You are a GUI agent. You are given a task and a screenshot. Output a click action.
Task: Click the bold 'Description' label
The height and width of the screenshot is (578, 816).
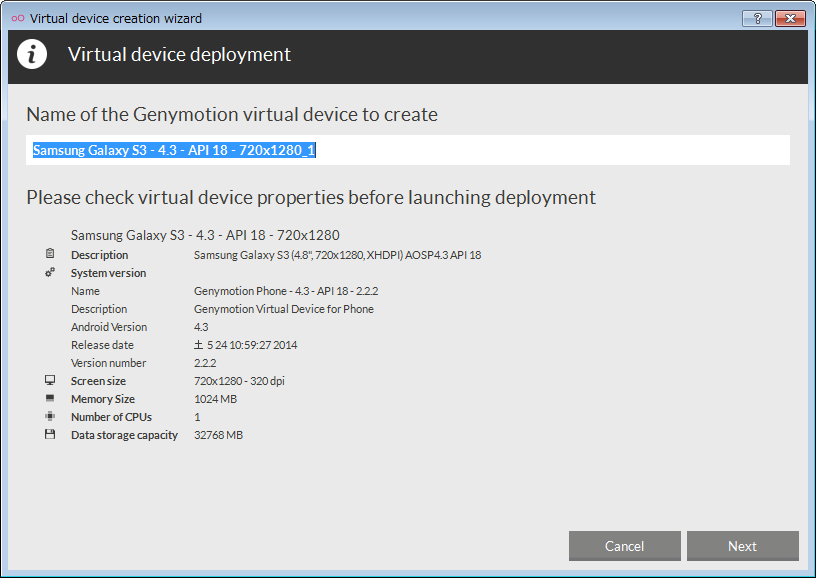[x=99, y=255]
